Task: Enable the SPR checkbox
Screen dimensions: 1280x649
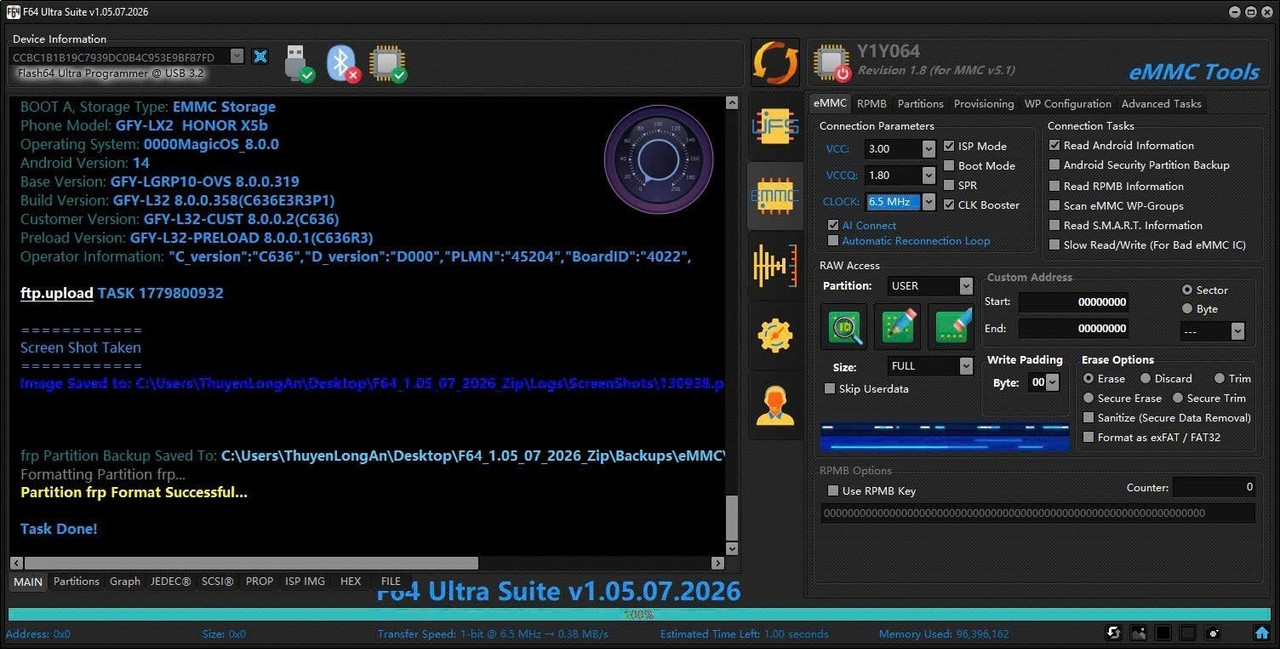Action: point(949,185)
